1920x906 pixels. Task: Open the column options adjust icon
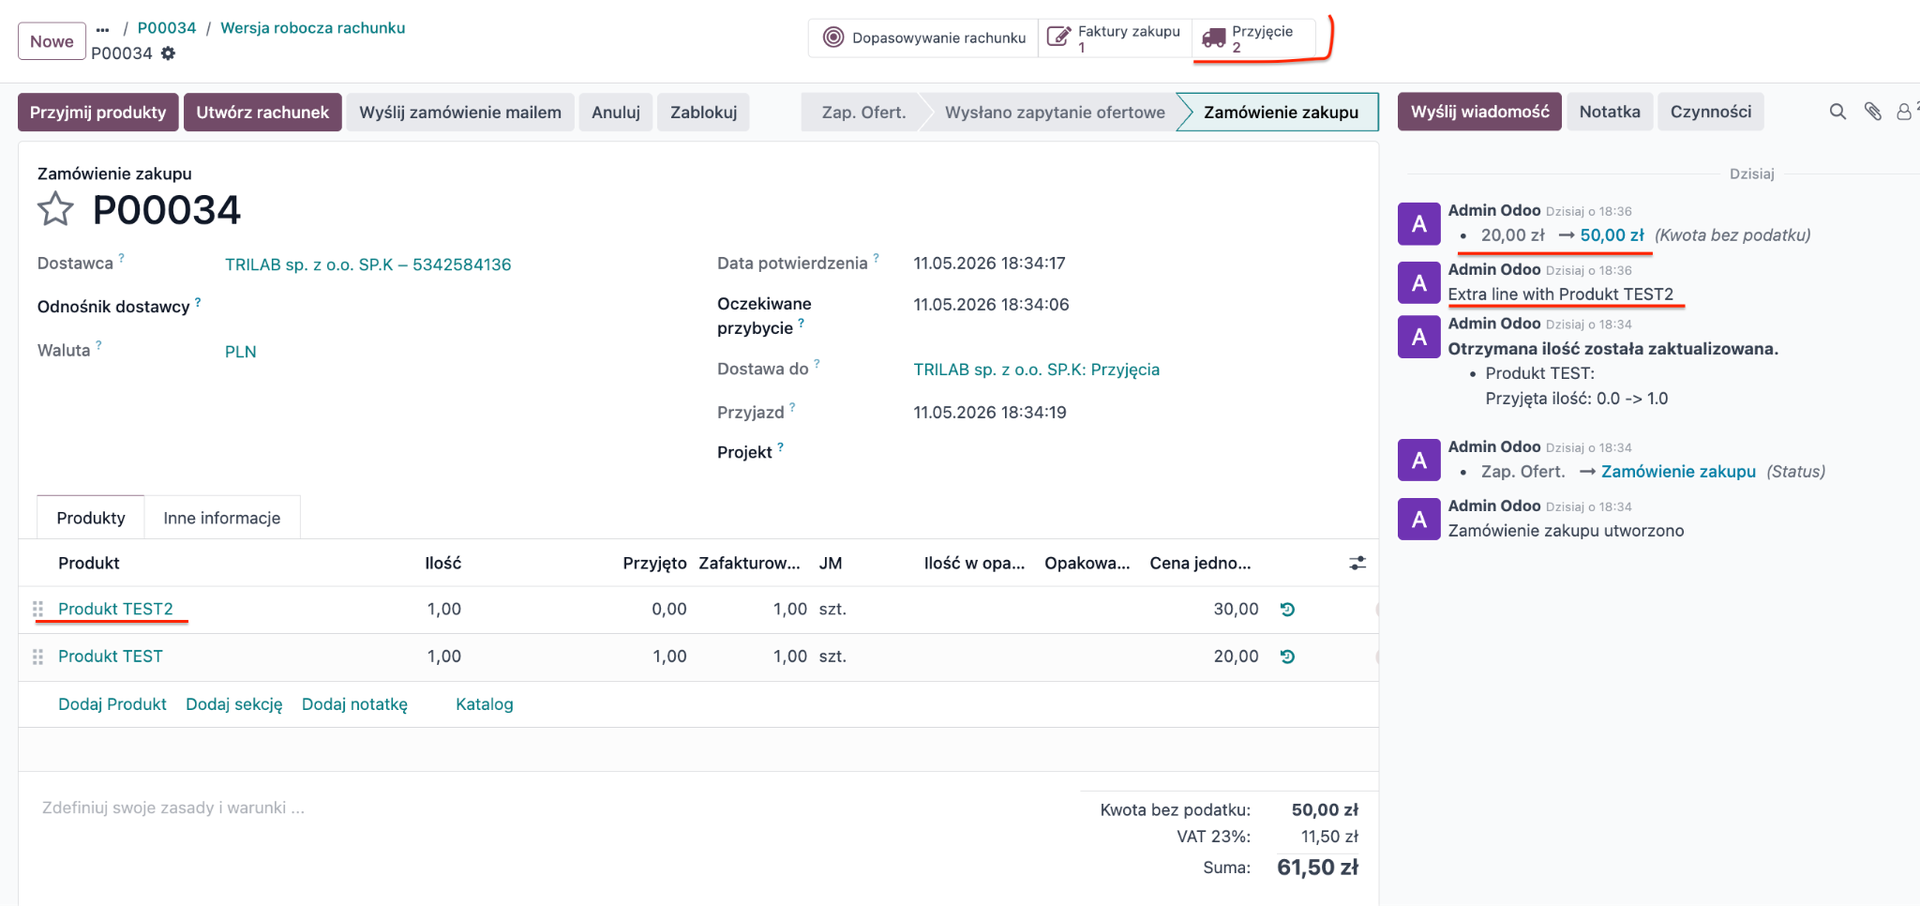tap(1357, 563)
